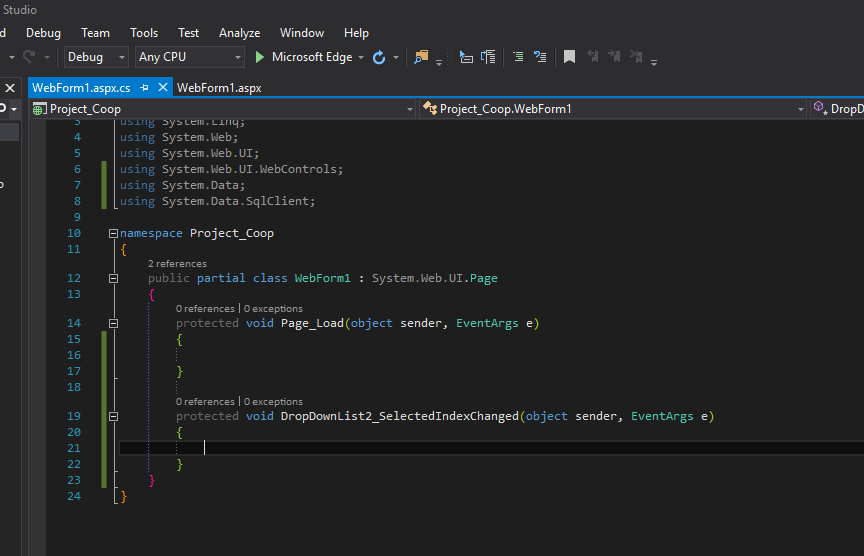Collapse the WebForm1 class block
The height and width of the screenshot is (556, 864).
(113, 278)
